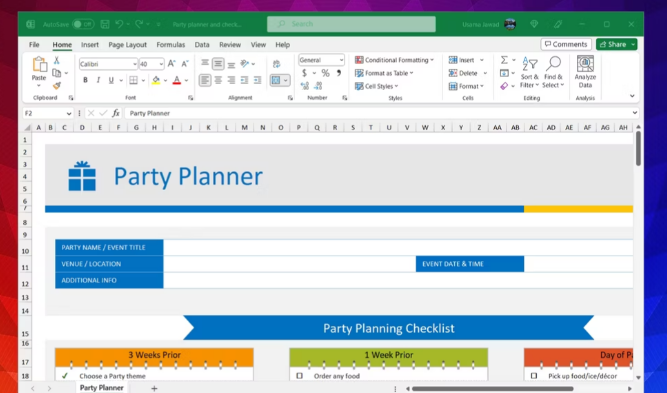The width and height of the screenshot is (667, 393).
Task: Open Cell Styles gallery
Action: click(x=377, y=86)
